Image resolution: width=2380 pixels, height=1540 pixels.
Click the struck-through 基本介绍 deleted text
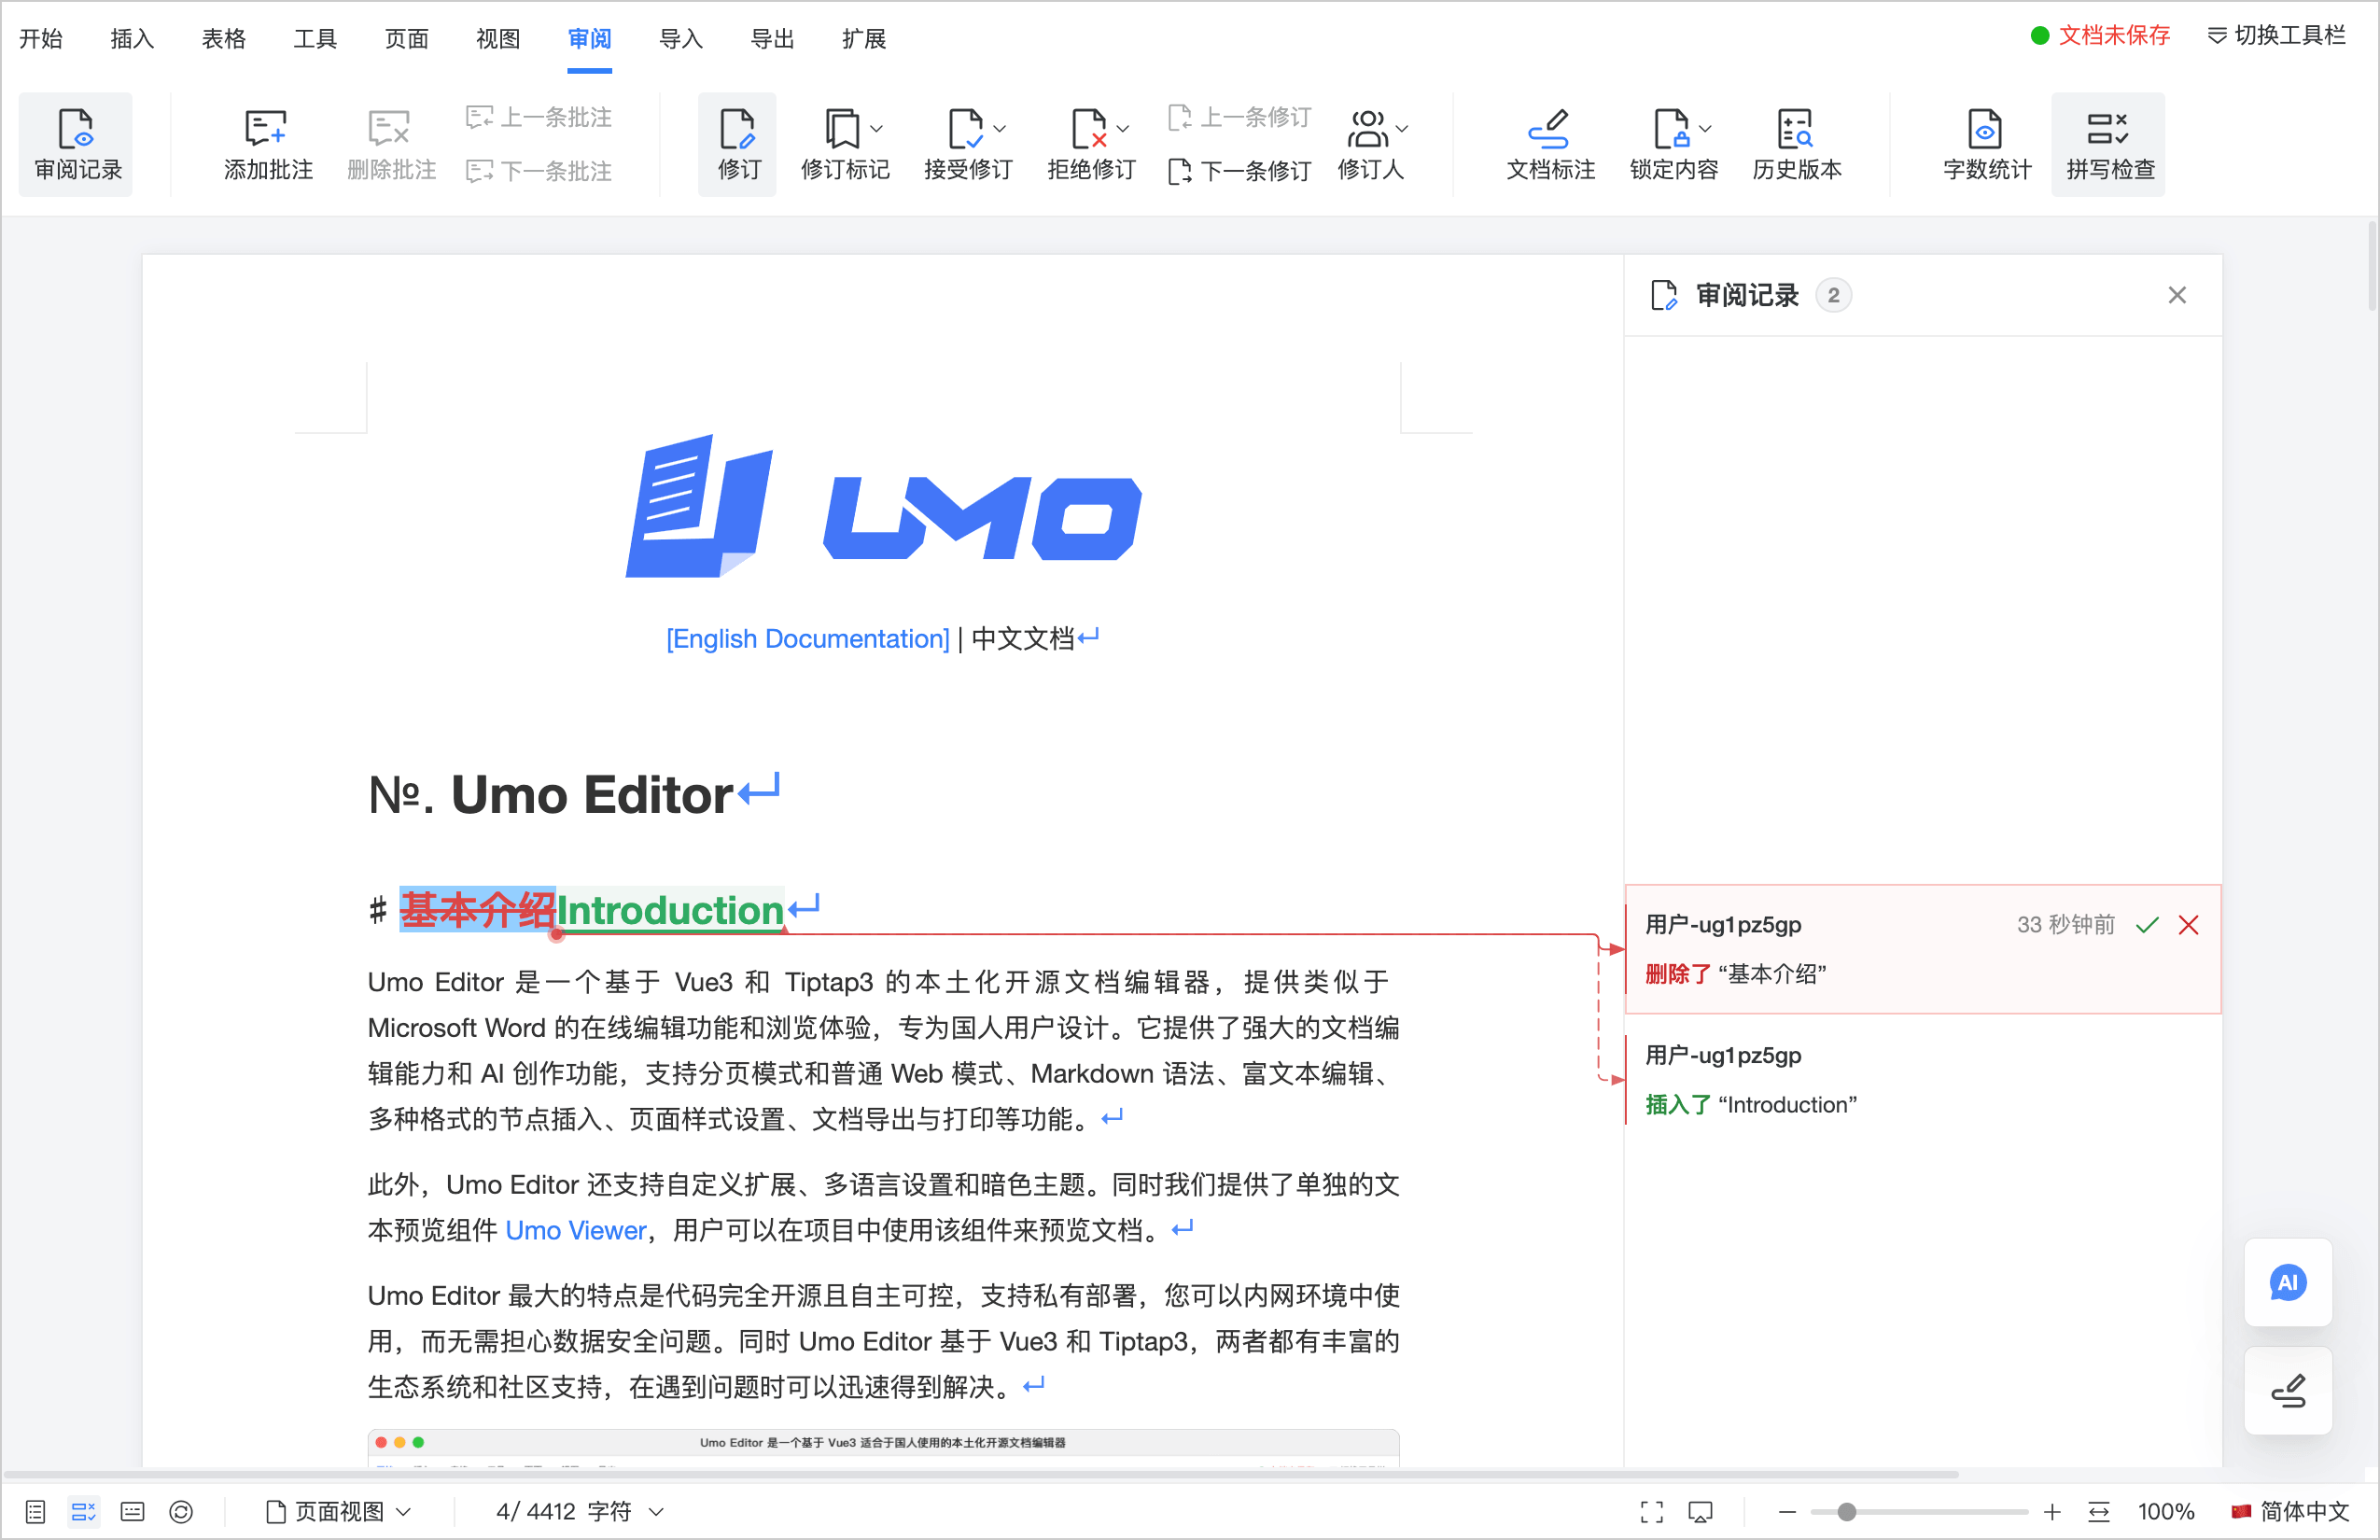pos(478,910)
